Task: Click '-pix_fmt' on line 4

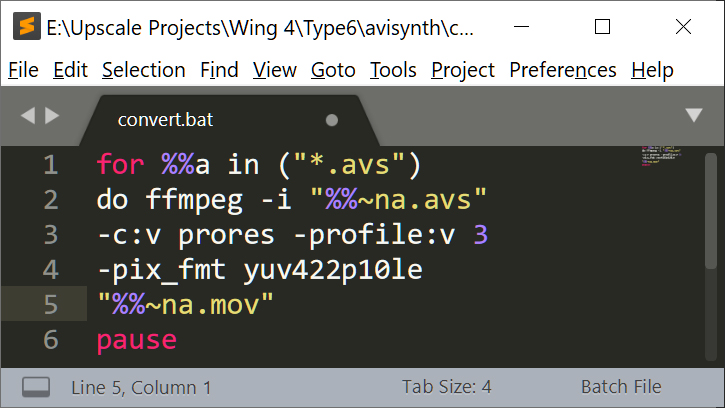Action: pos(162,270)
